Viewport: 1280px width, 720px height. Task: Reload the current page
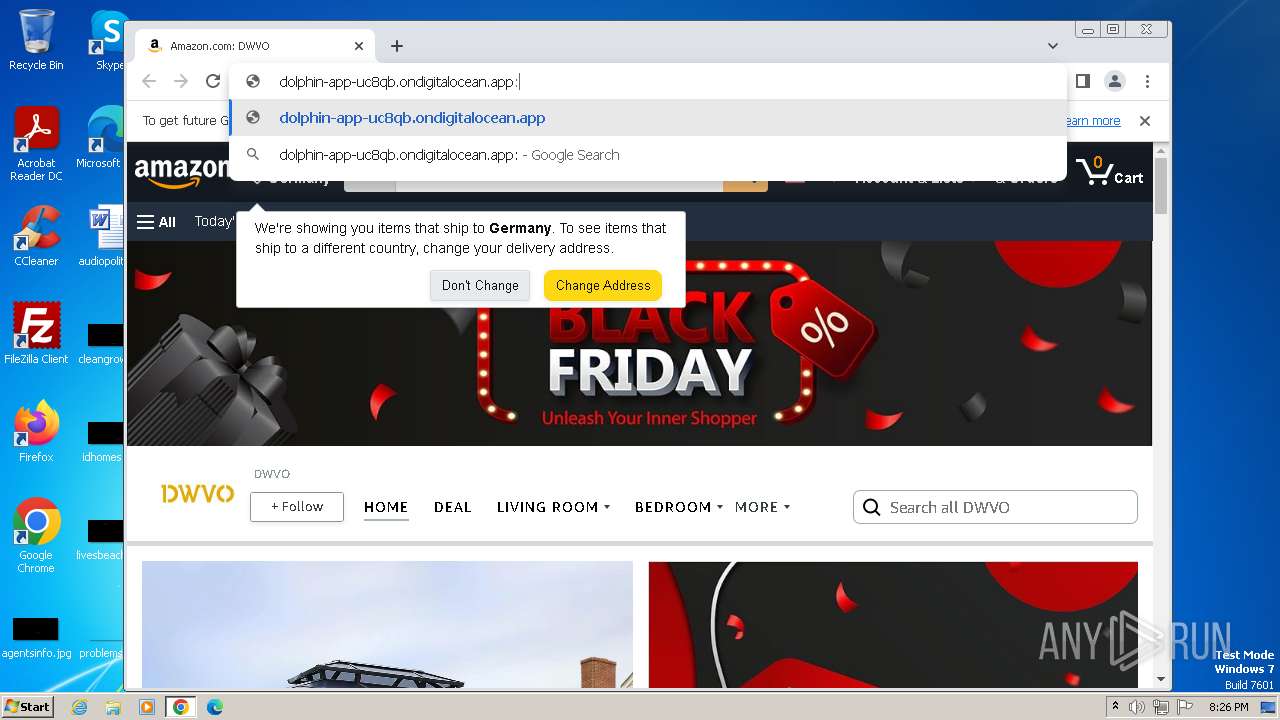tap(213, 81)
